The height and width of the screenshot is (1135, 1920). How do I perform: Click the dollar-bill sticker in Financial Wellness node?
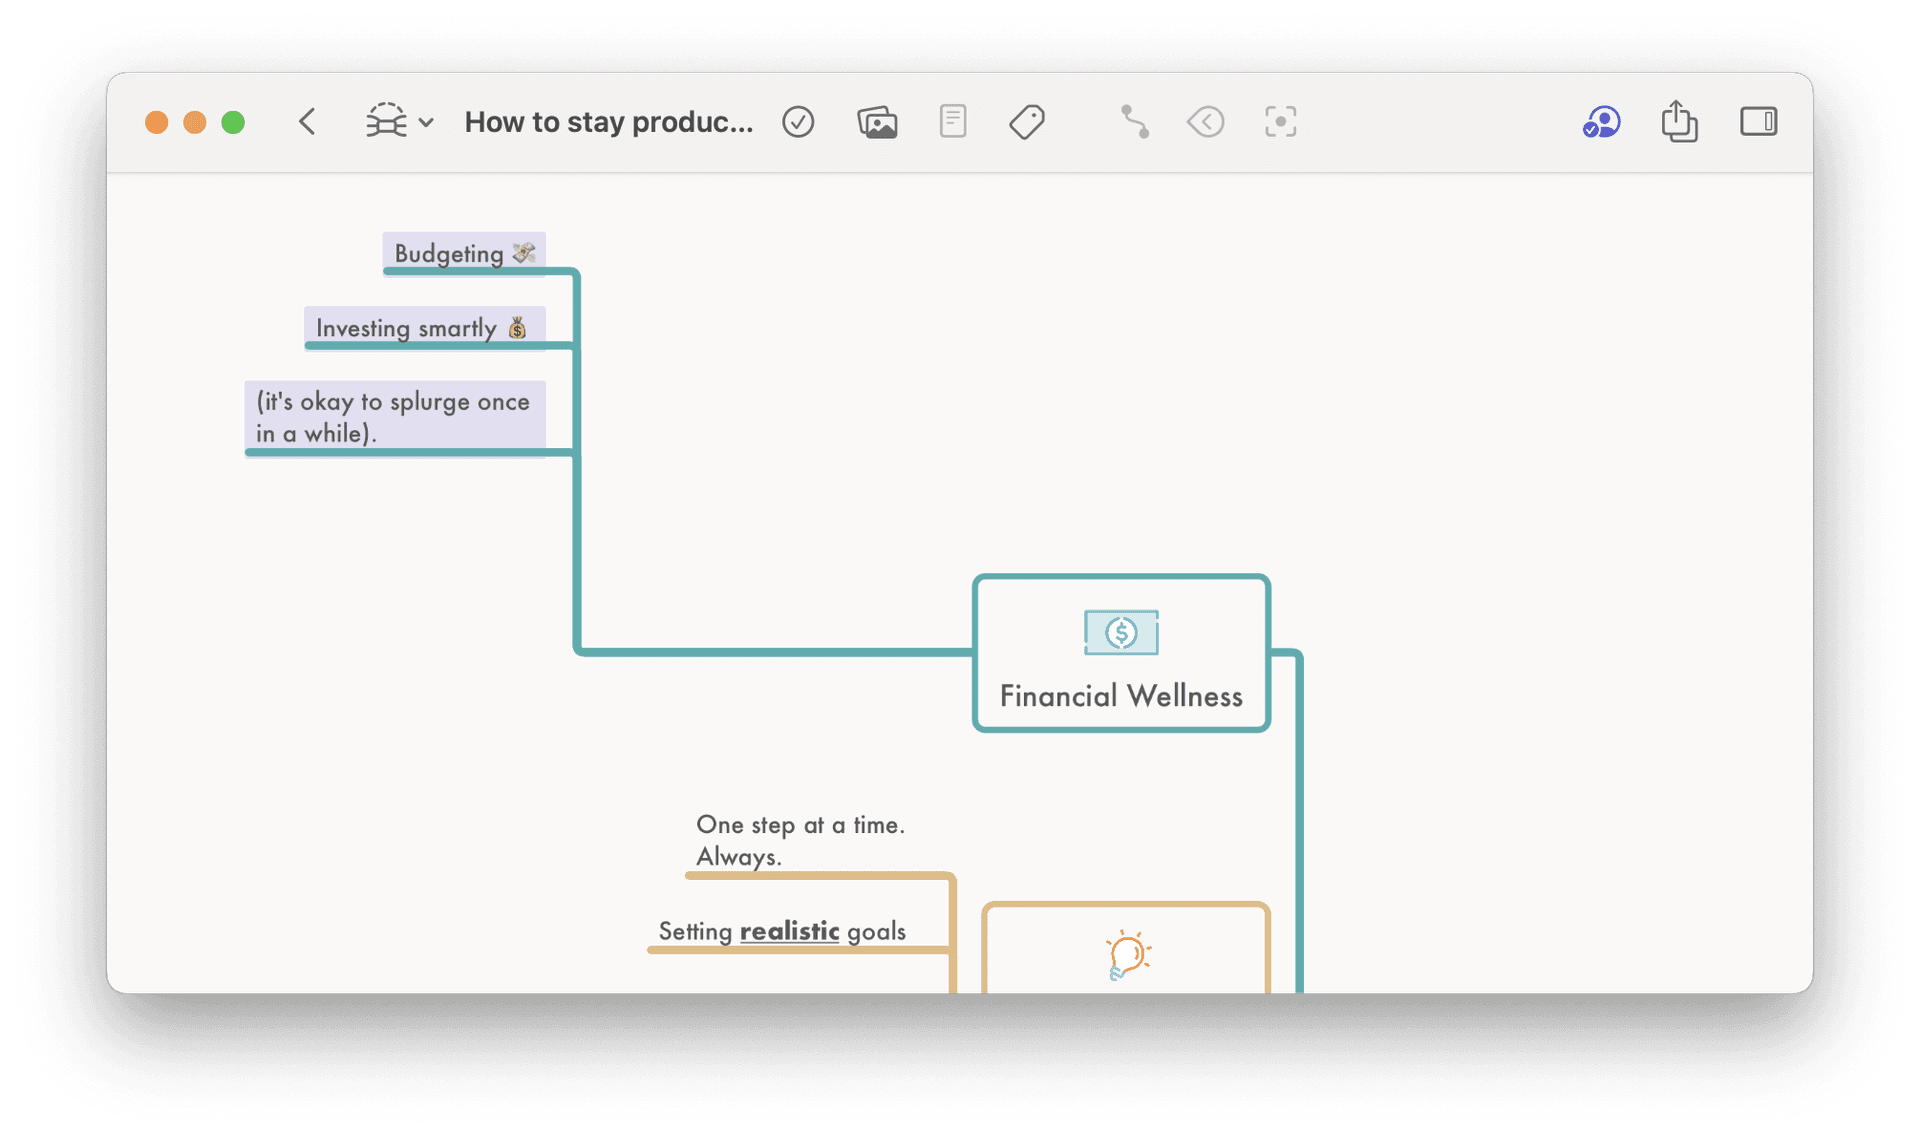(1120, 632)
